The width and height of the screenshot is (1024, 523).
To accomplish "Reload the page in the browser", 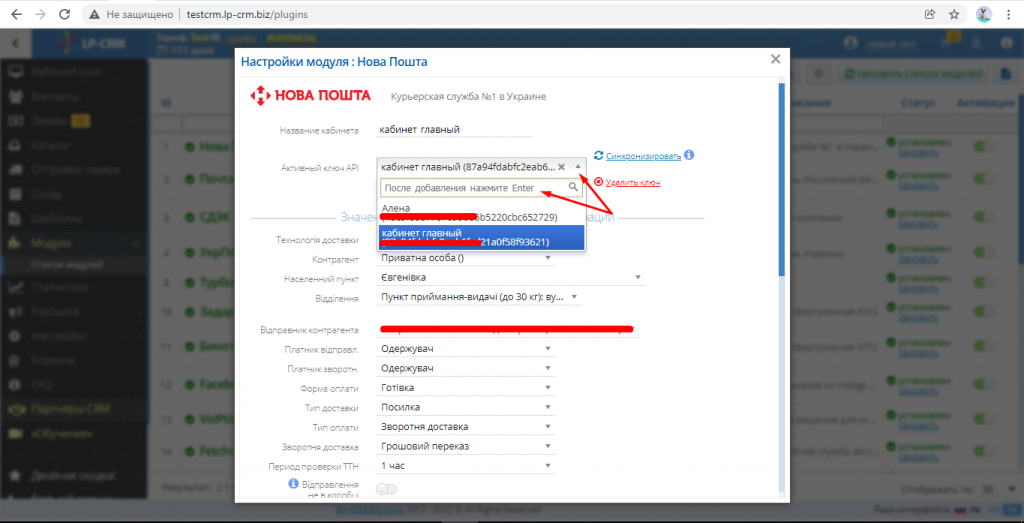I will [64, 15].
